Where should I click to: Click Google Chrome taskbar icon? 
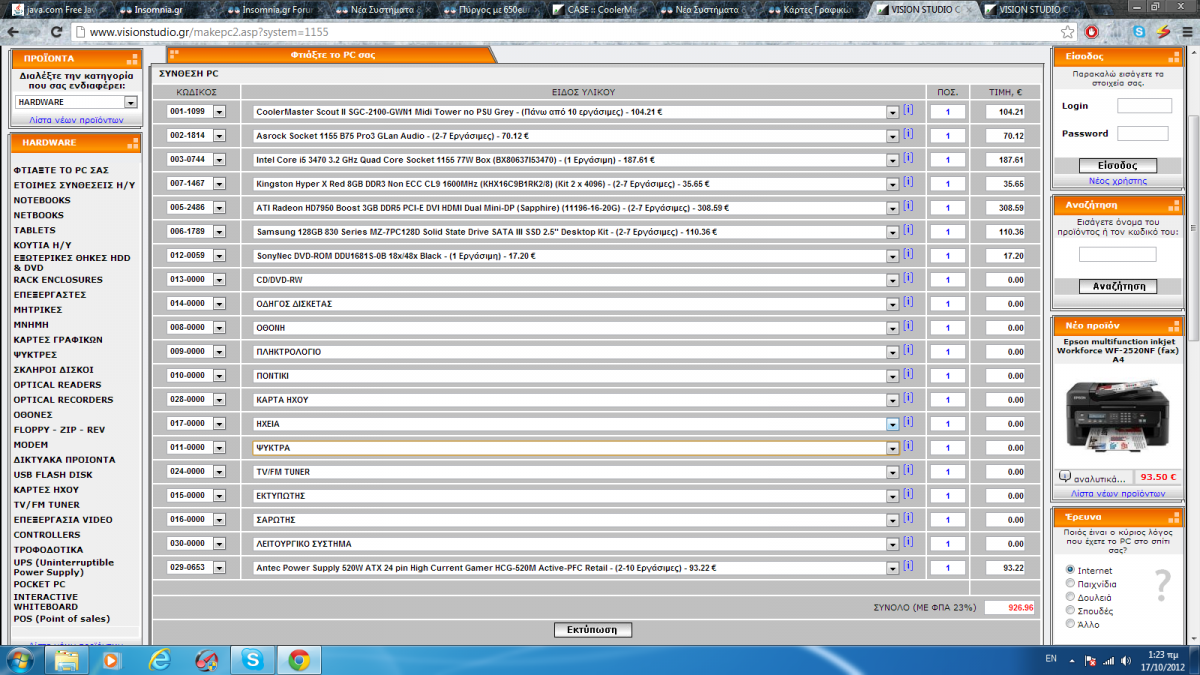click(298, 660)
